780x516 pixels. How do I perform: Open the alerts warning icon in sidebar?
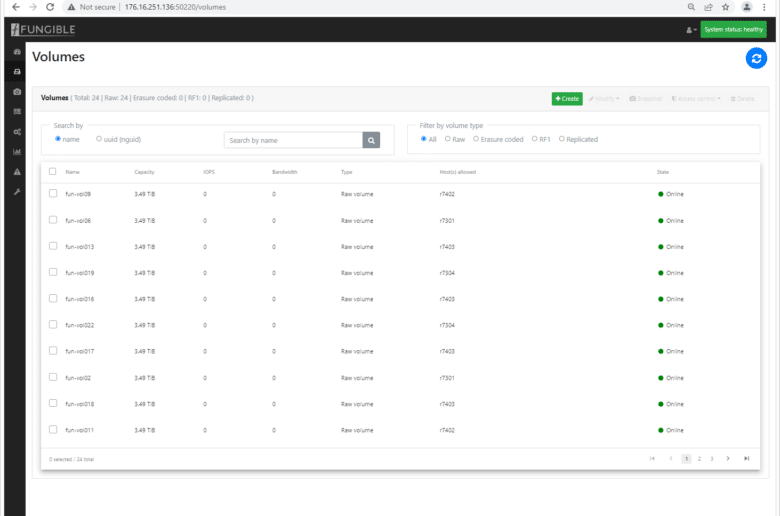17,172
